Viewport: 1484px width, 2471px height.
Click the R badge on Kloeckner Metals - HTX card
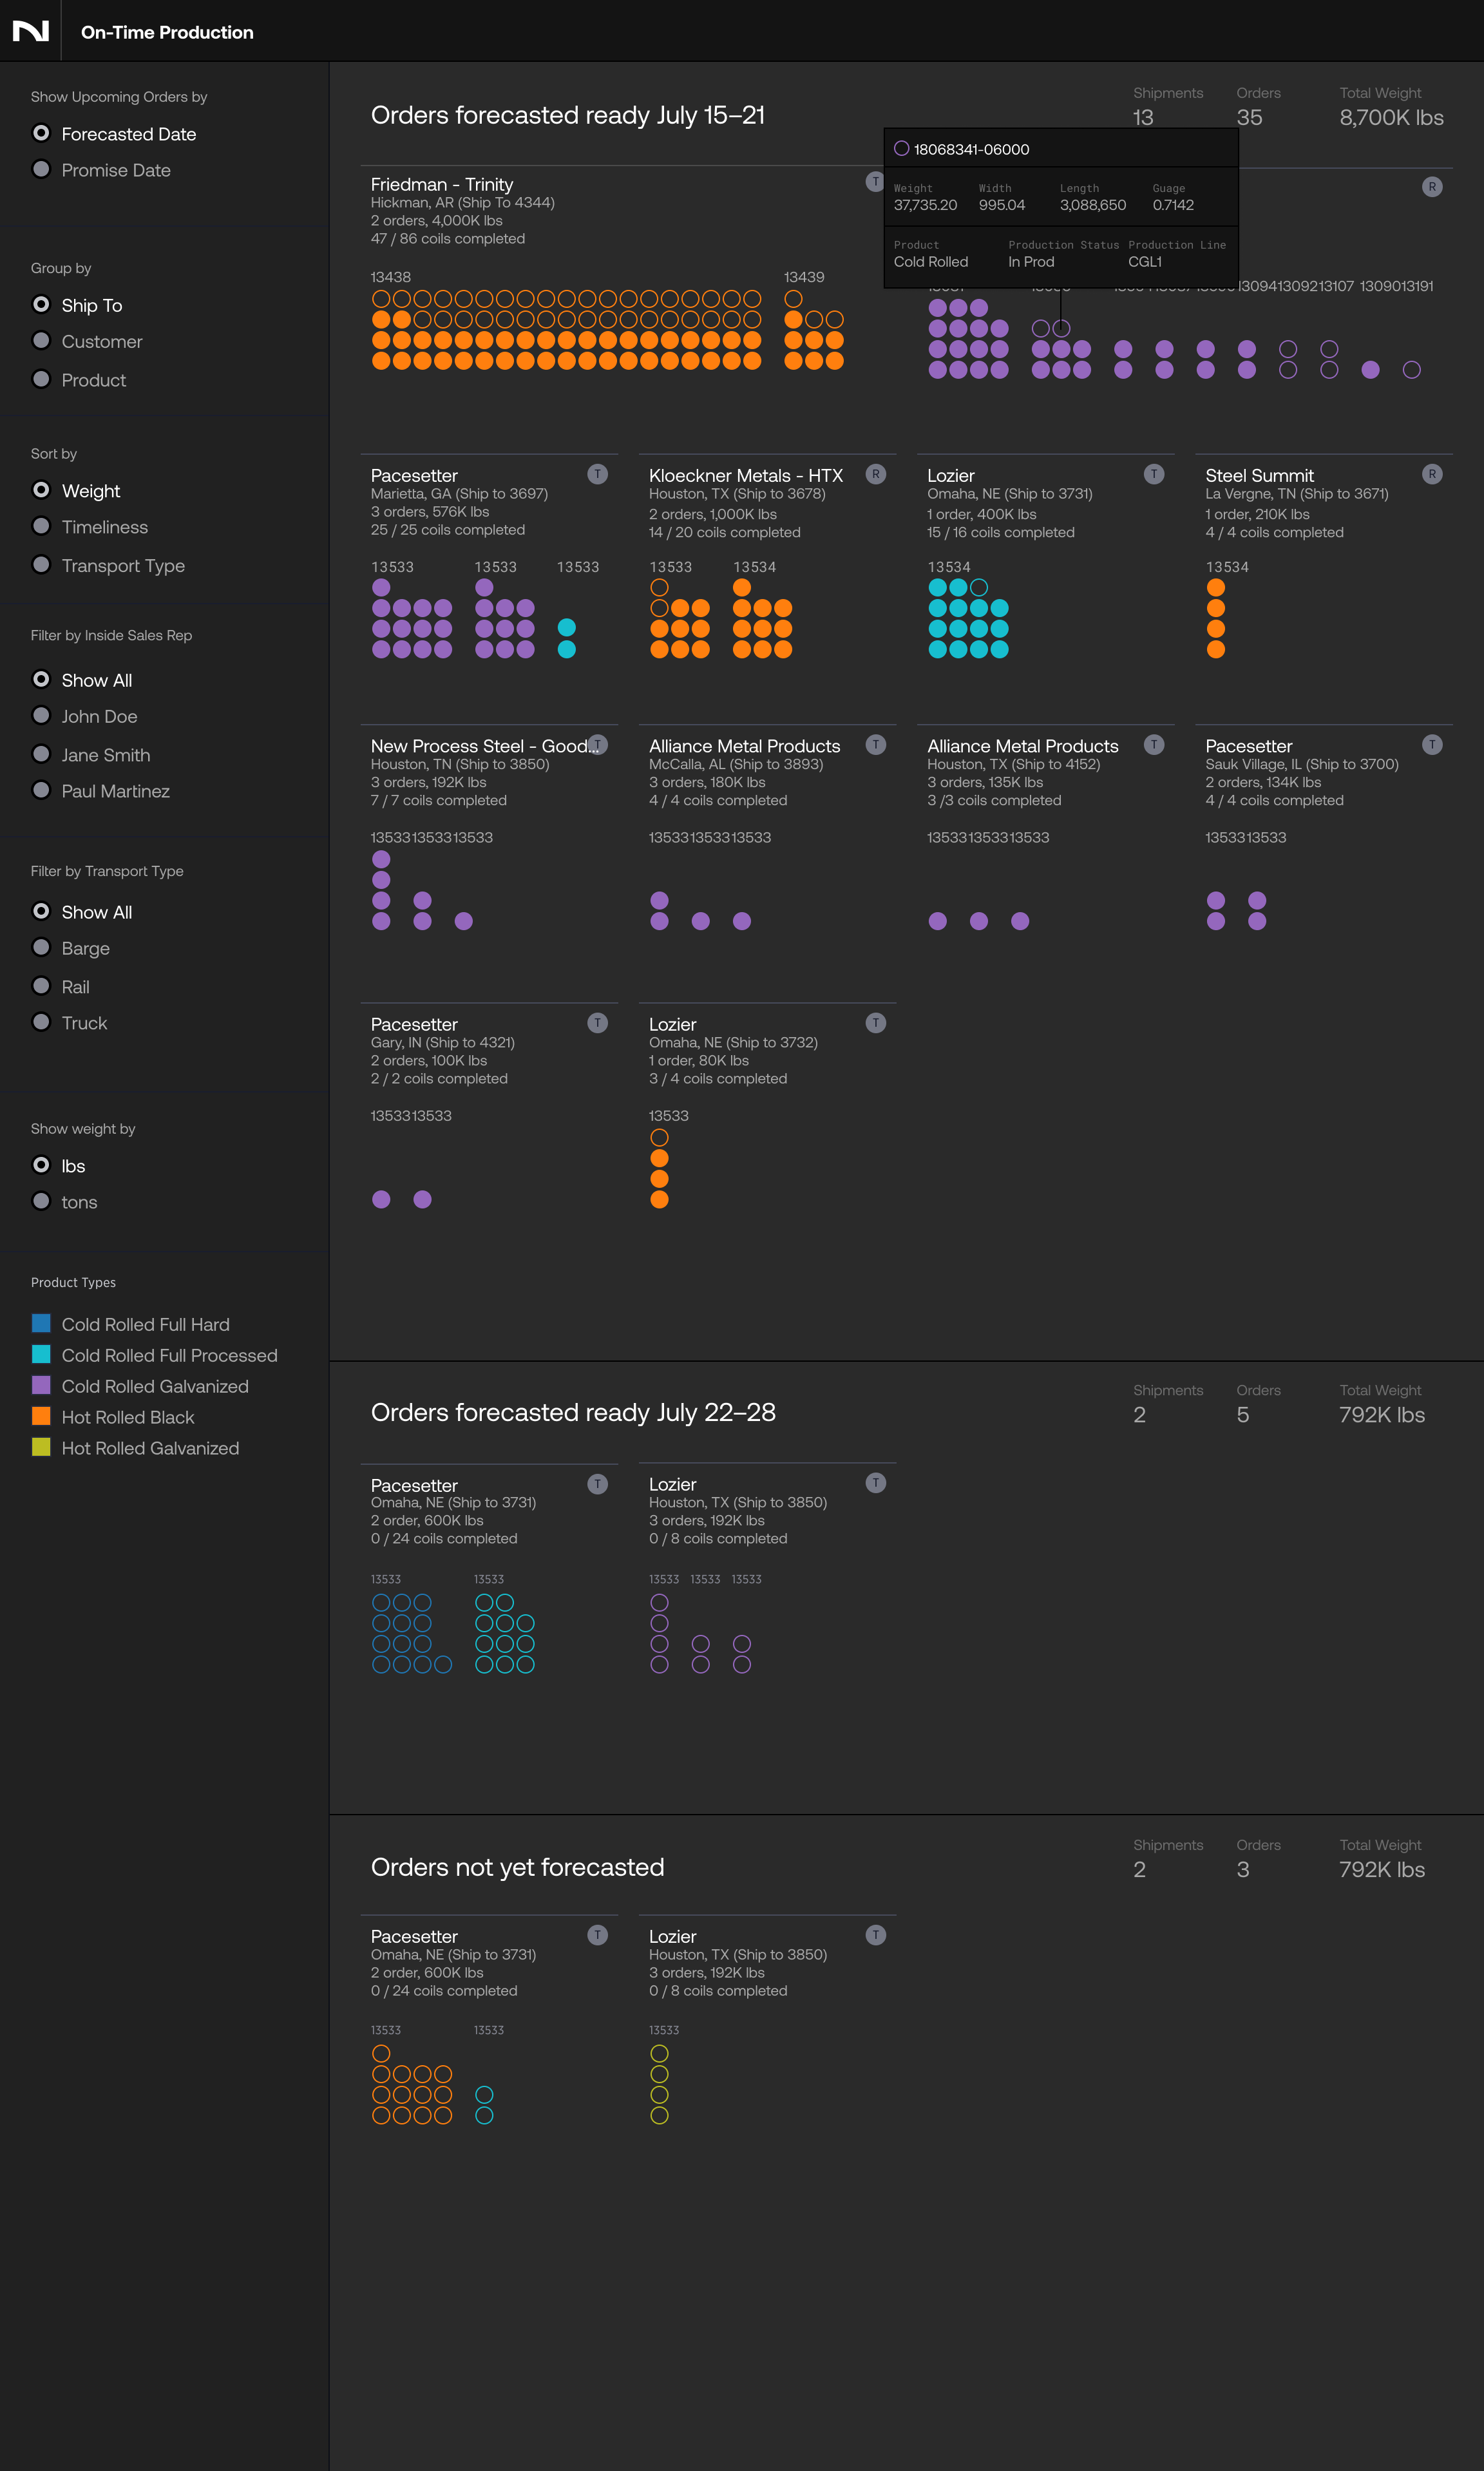[875, 474]
